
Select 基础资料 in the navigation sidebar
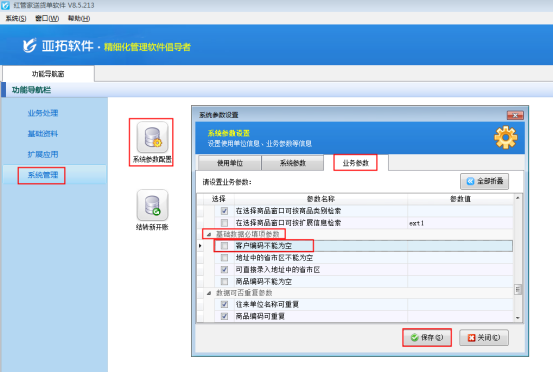point(42,134)
